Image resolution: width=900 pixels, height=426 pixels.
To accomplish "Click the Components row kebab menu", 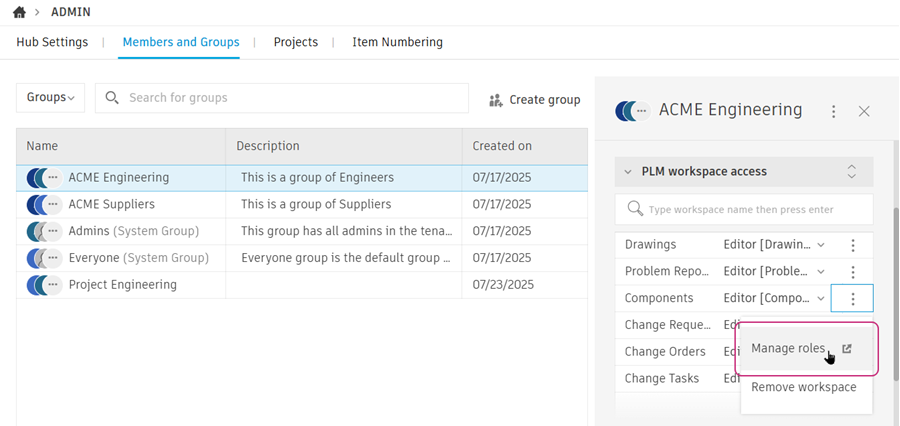I will click(852, 298).
